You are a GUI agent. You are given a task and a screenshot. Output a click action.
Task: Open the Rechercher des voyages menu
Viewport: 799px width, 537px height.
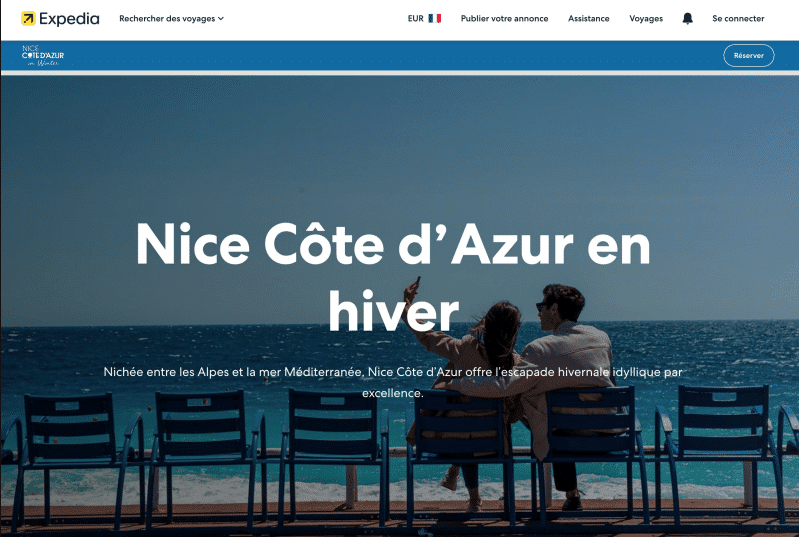171,18
